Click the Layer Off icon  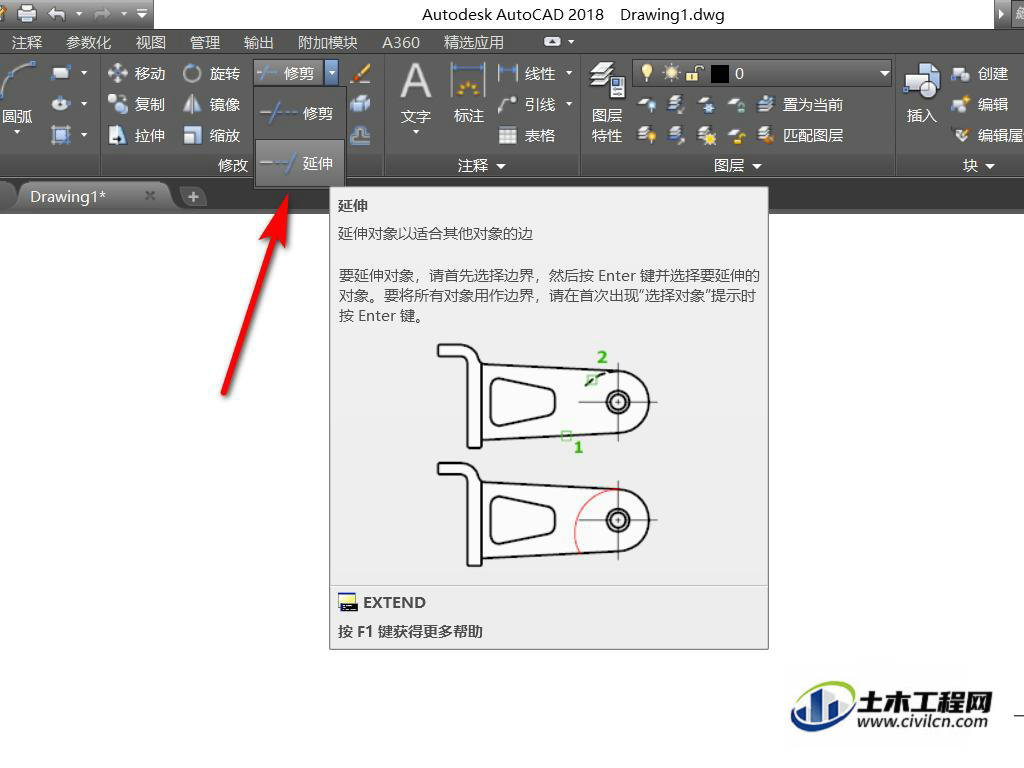click(647, 104)
